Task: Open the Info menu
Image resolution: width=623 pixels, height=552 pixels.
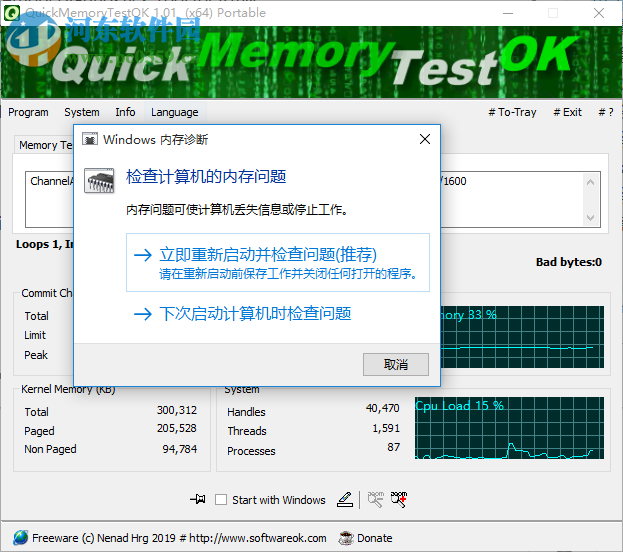Action: point(125,112)
